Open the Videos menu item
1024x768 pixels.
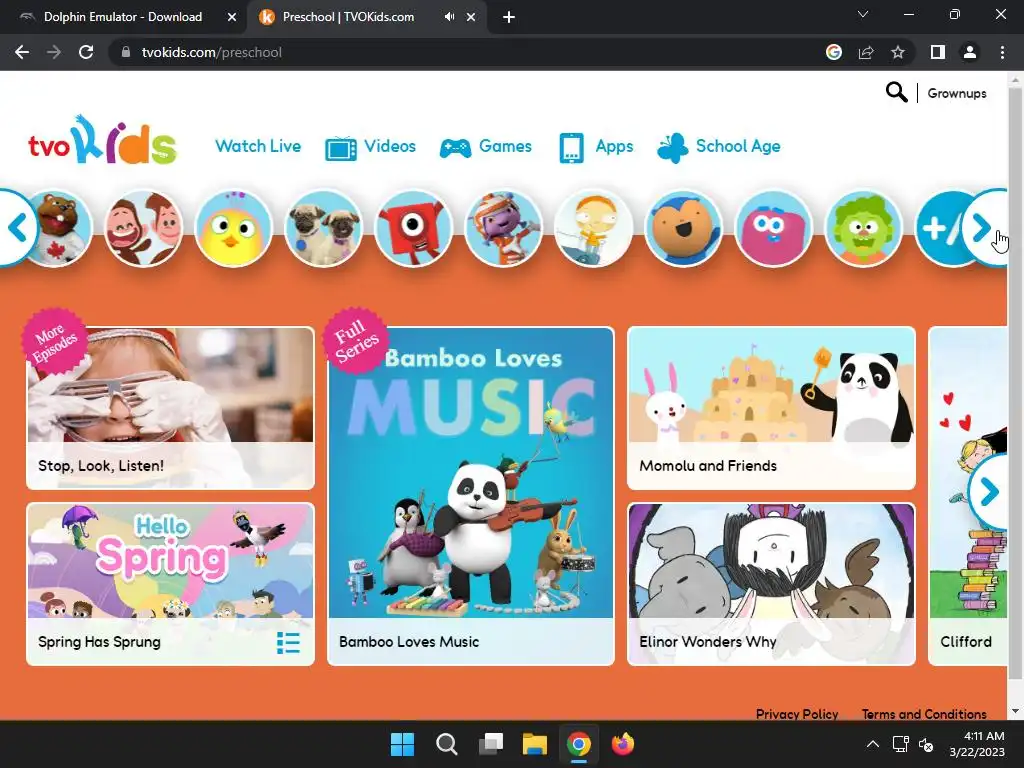390,146
